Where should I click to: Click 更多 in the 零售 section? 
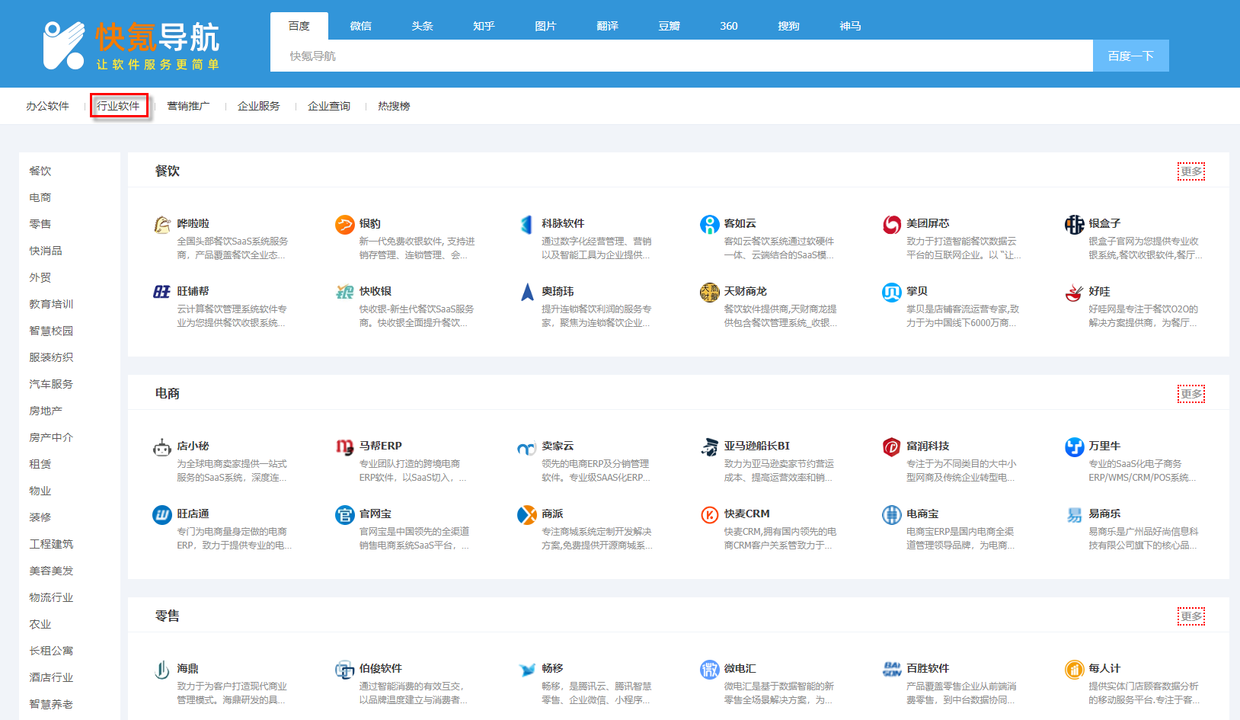(x=1191, y=616)
